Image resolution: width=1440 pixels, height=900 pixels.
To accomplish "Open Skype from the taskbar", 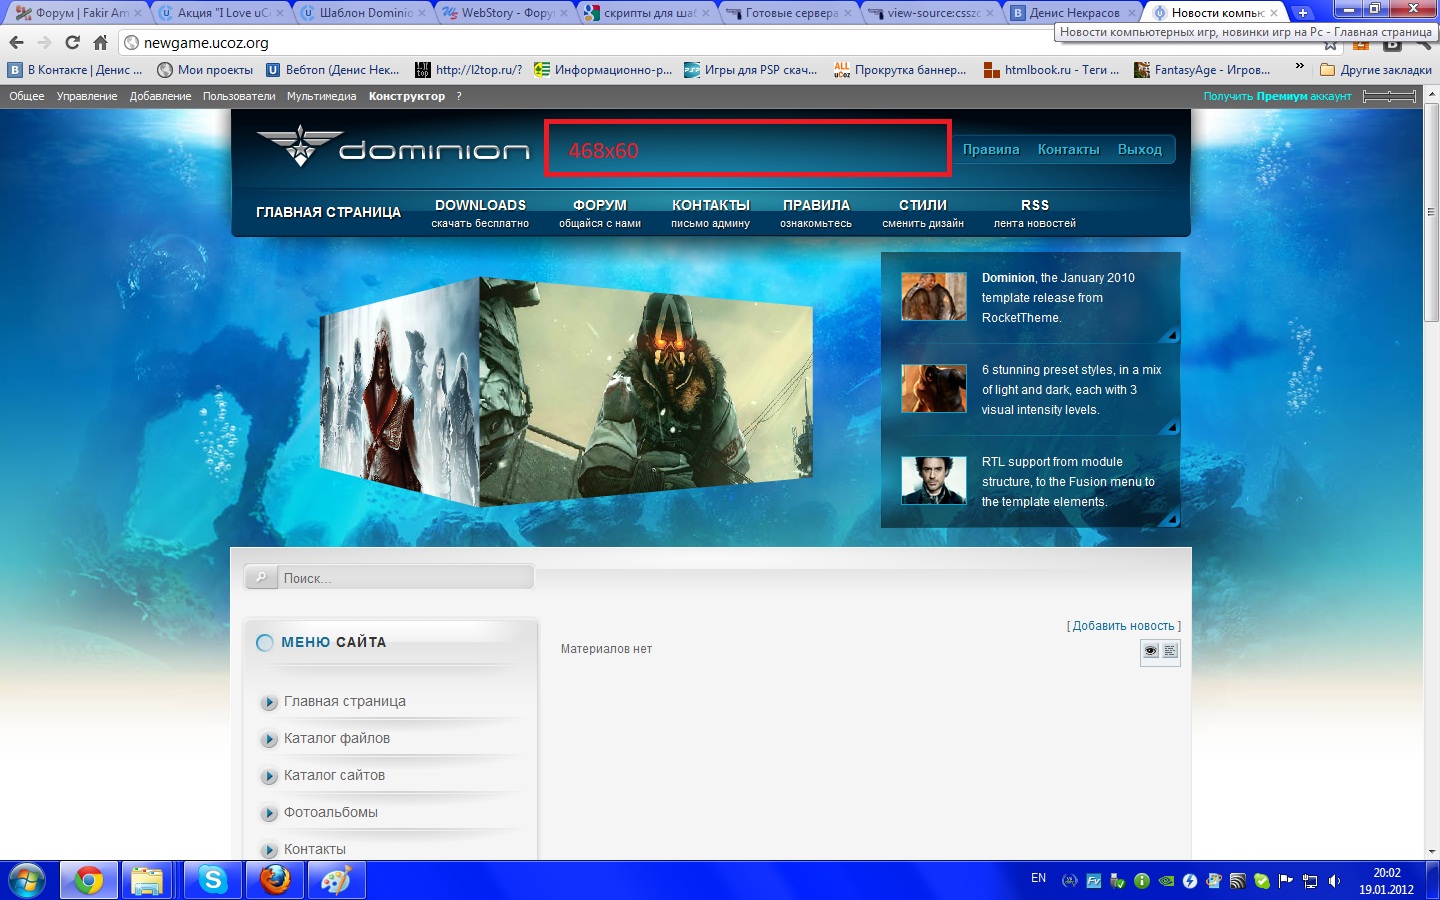I will pos(212,880).
